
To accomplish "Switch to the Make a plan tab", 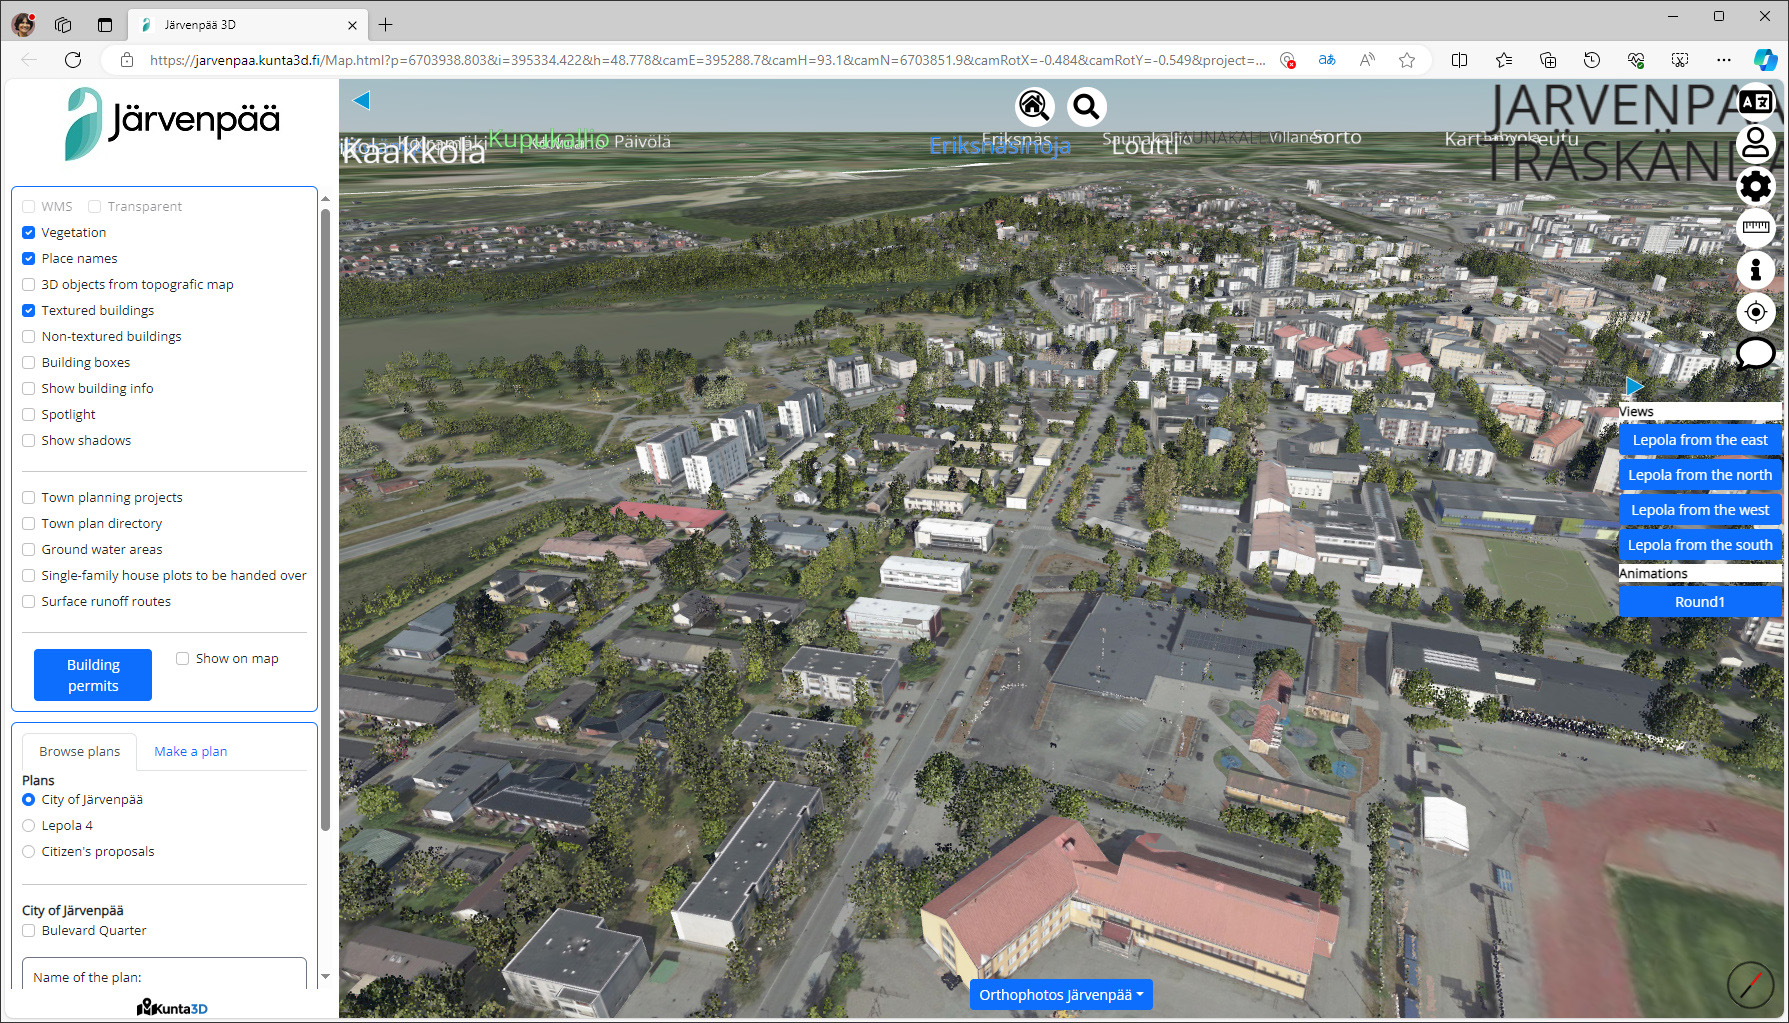I will [x=190, y=752].
